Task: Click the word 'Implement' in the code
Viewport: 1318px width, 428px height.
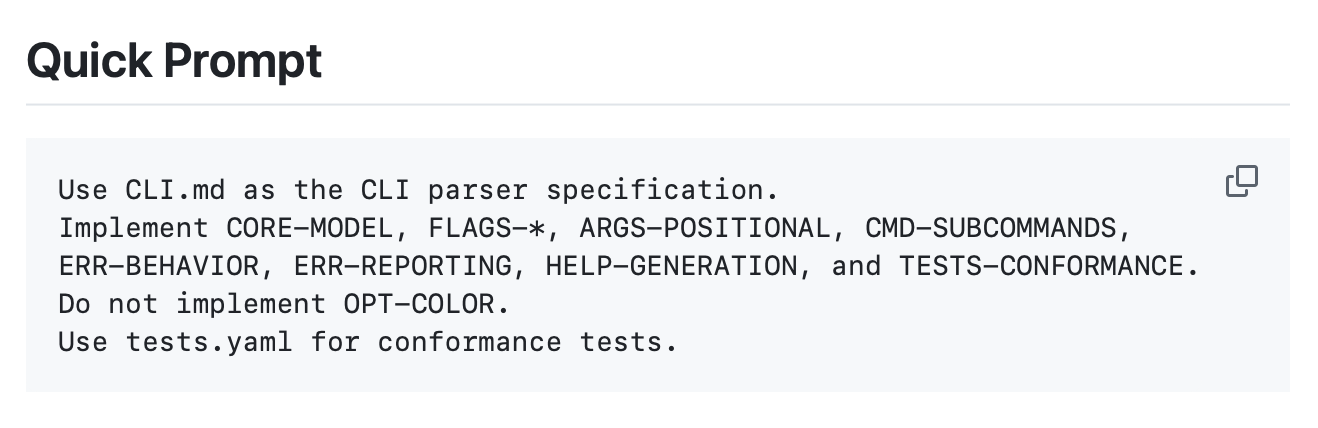Action: click(134, 228)
